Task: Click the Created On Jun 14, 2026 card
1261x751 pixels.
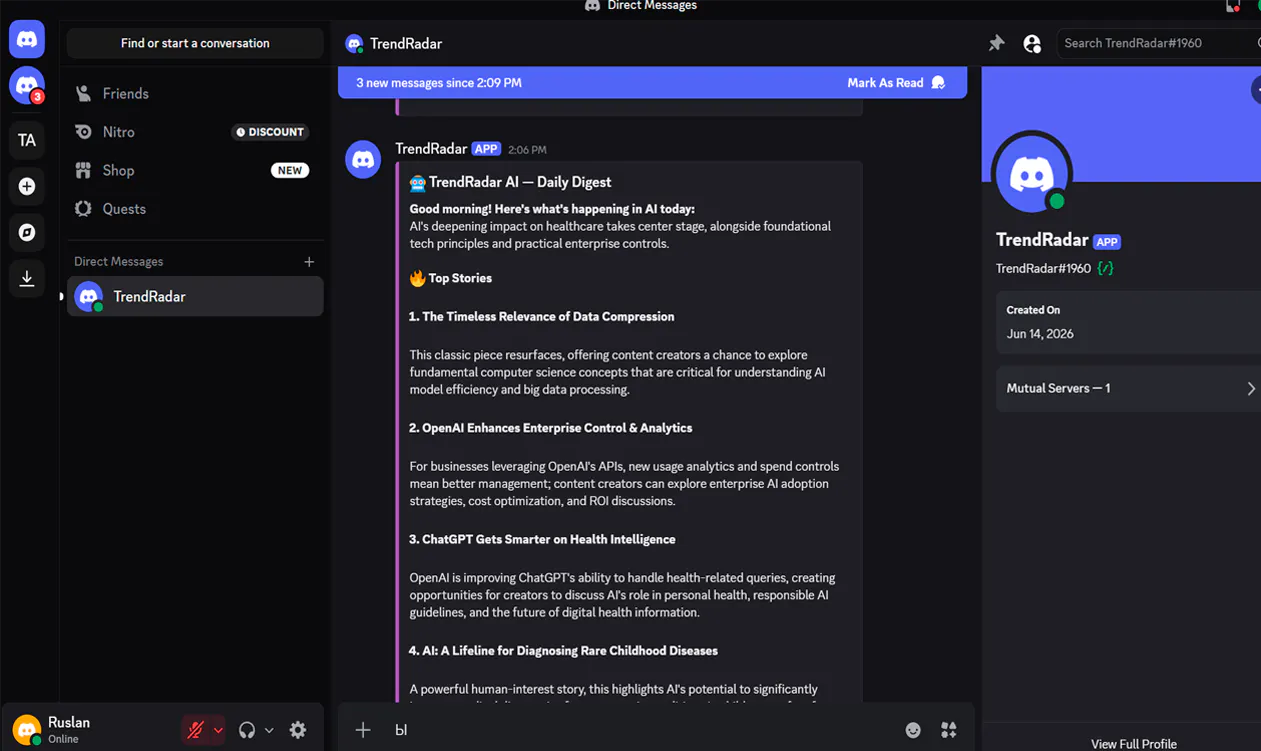Action: (1128, 322)
